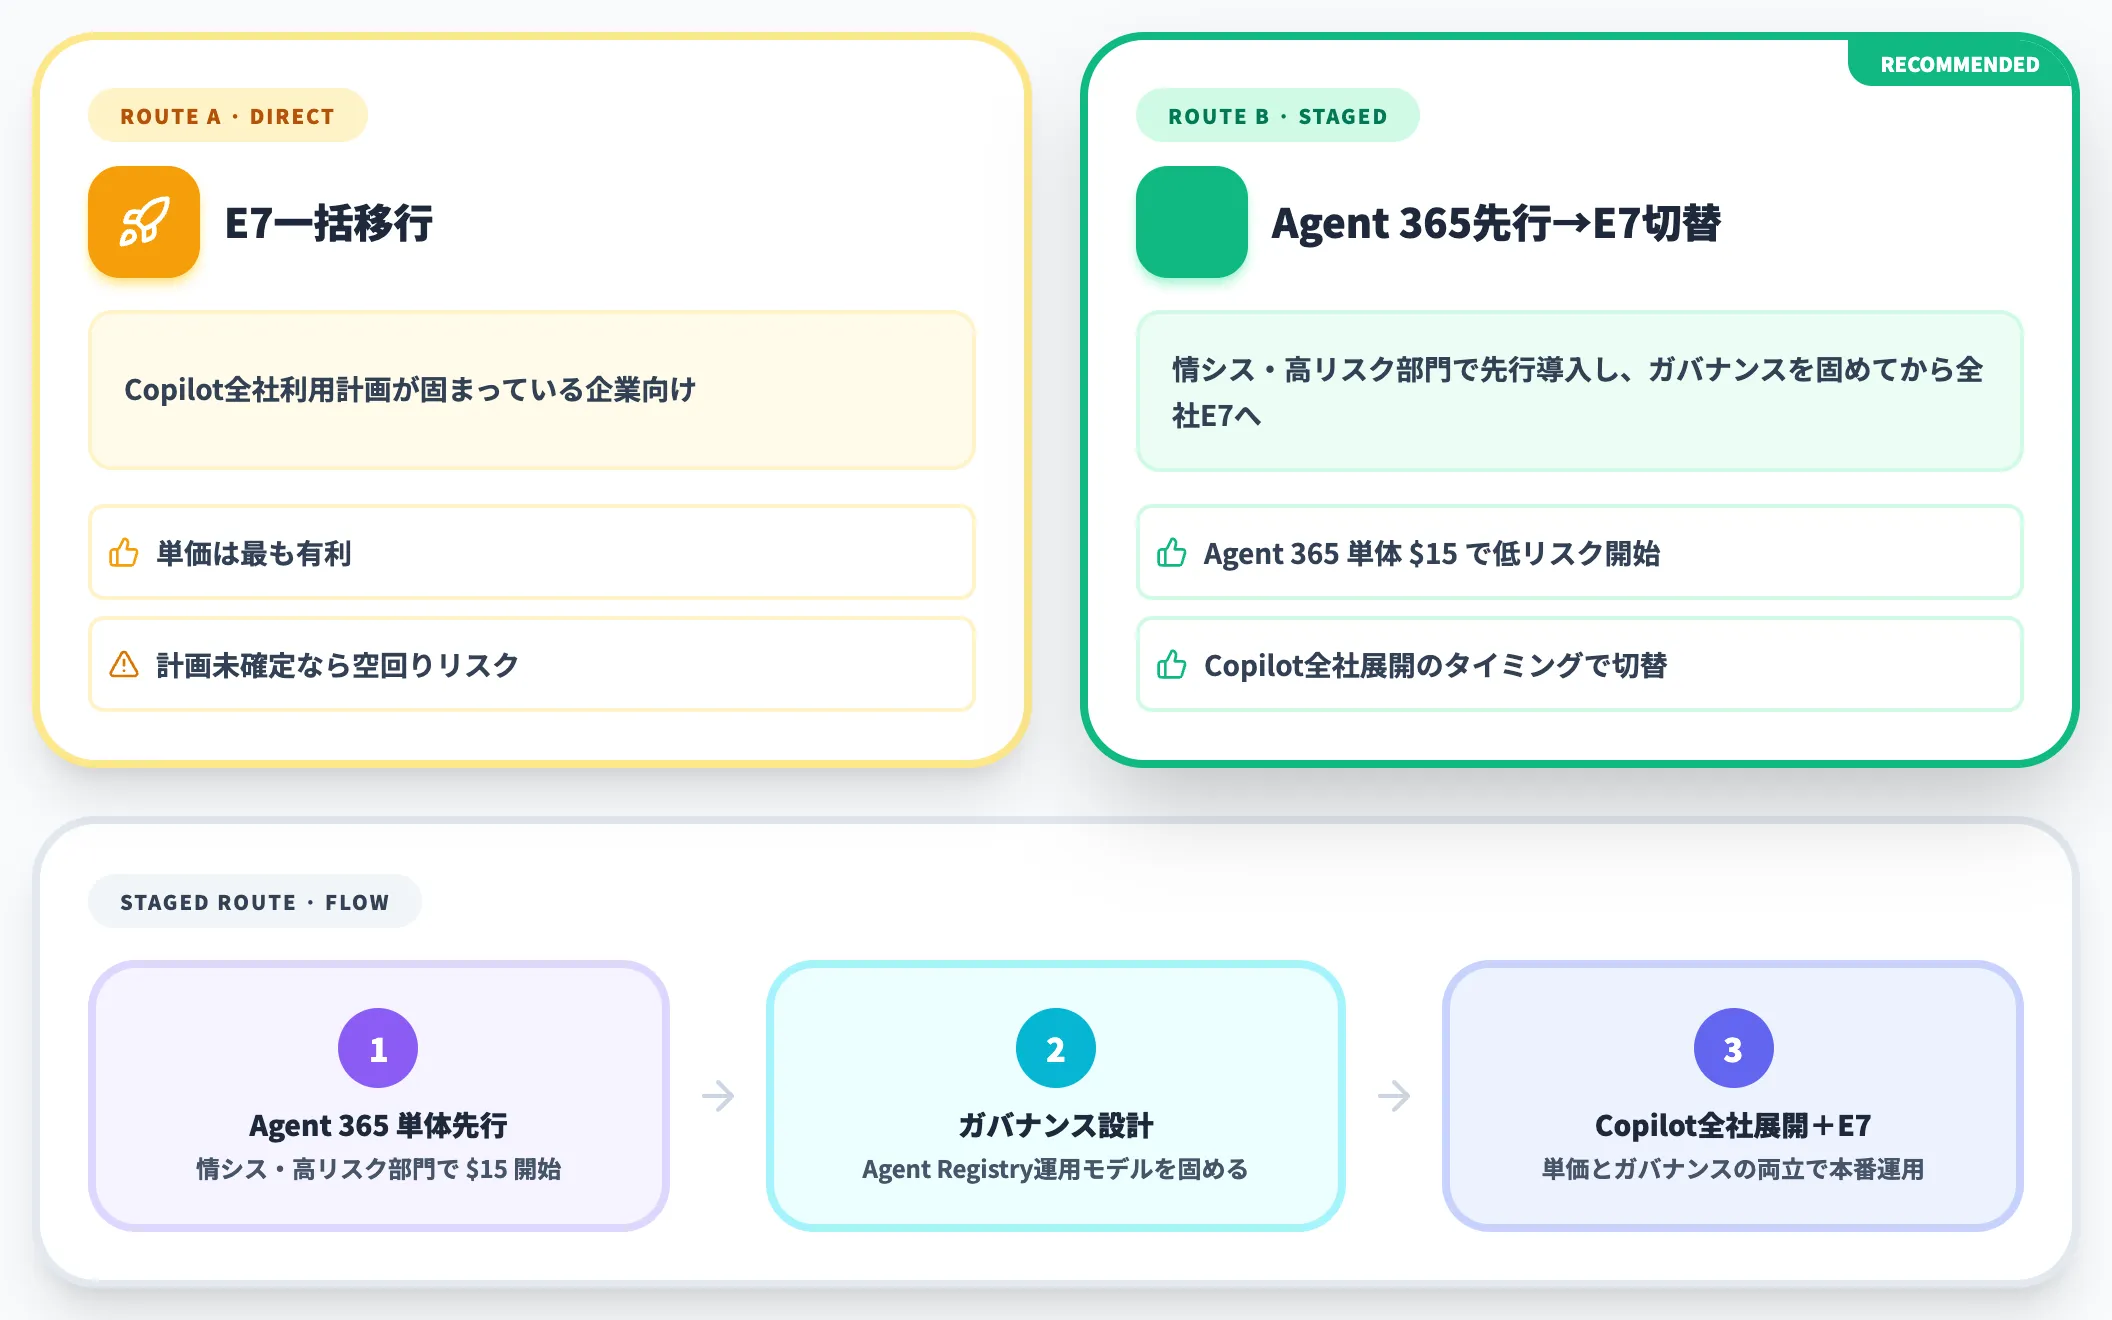2112x1320 pixels.
Task: Click the indigo step 3 circle
Action: 1733,1048
